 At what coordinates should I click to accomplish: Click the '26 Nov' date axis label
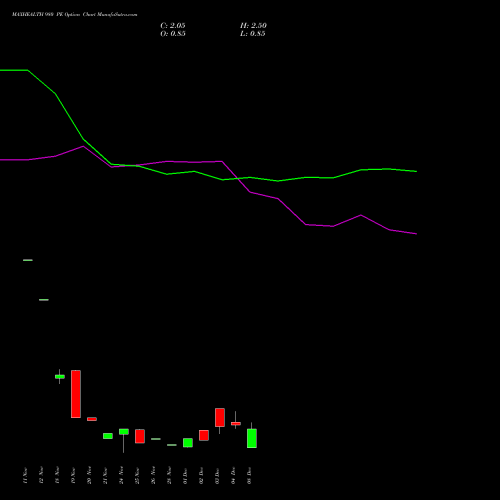tap(153, 475)
